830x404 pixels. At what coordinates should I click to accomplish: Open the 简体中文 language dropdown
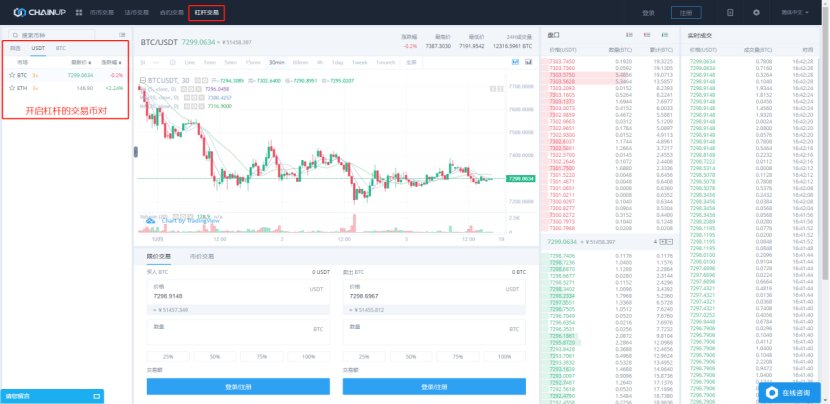point(795,12)
